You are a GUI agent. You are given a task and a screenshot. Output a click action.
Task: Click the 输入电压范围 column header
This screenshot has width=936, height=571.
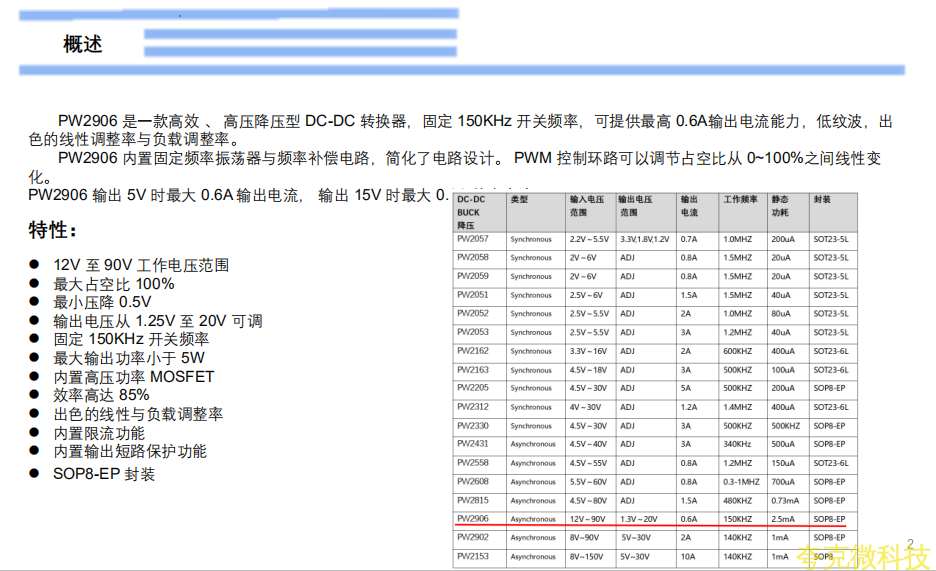pos(589,205)
